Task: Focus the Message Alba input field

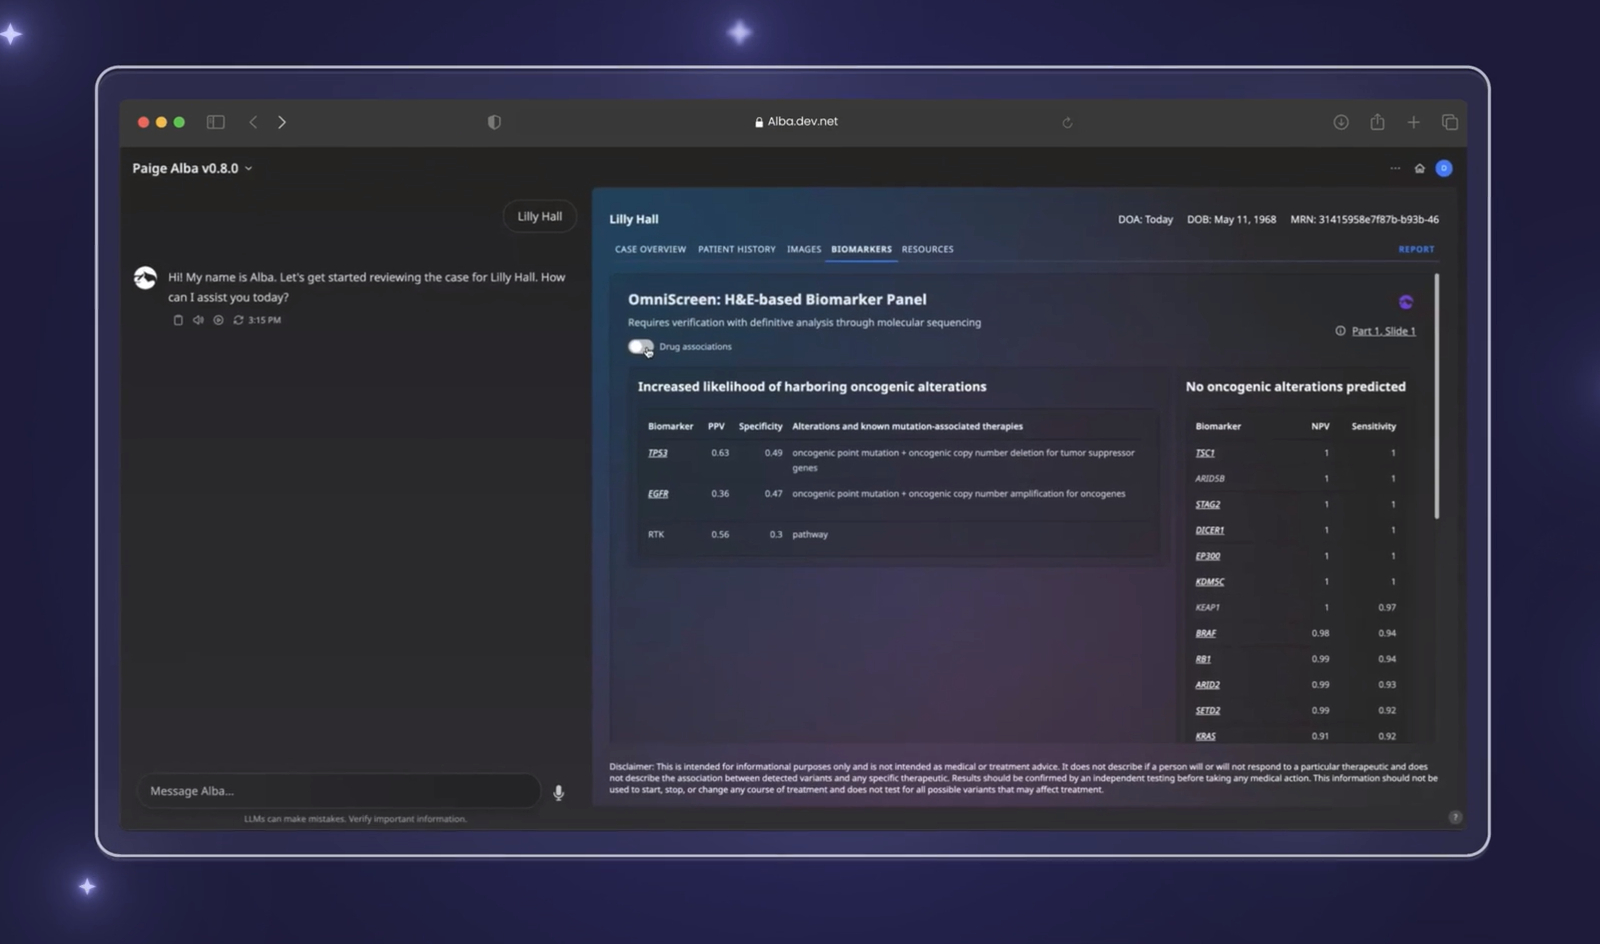Action: pos(338,791)
